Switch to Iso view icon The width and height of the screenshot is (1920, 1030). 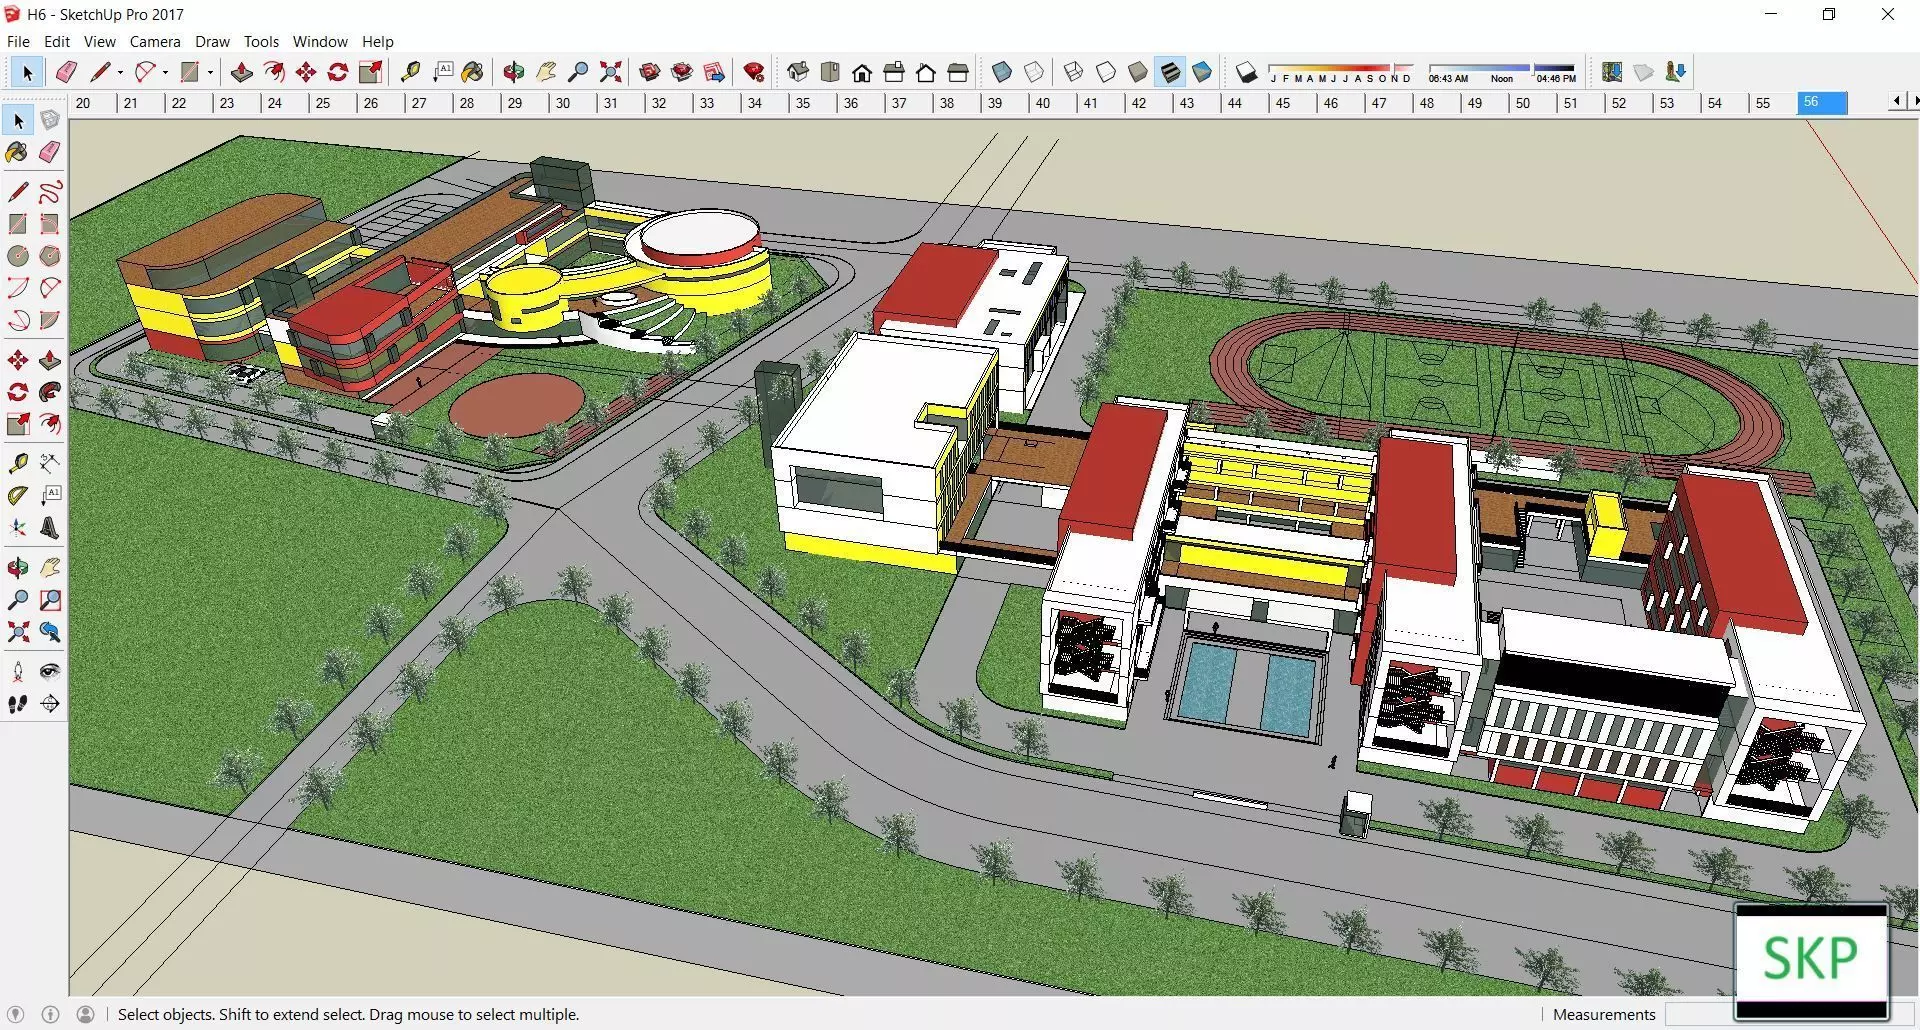tap(797, 72)
